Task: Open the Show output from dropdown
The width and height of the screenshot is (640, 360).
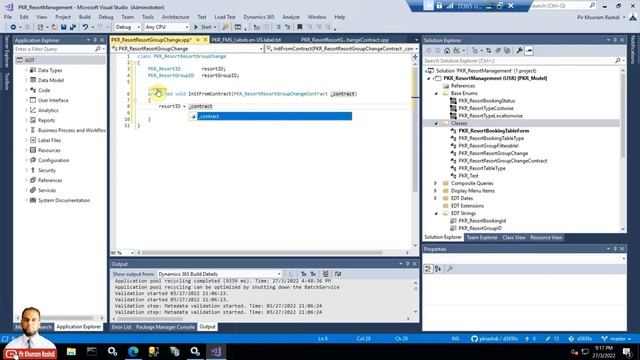Action: coord(220,274)
